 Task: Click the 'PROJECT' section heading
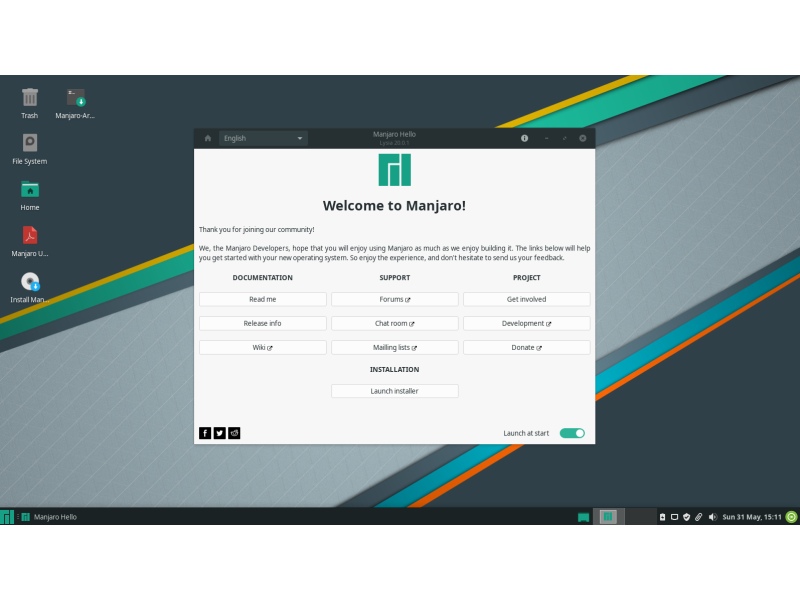527,278
